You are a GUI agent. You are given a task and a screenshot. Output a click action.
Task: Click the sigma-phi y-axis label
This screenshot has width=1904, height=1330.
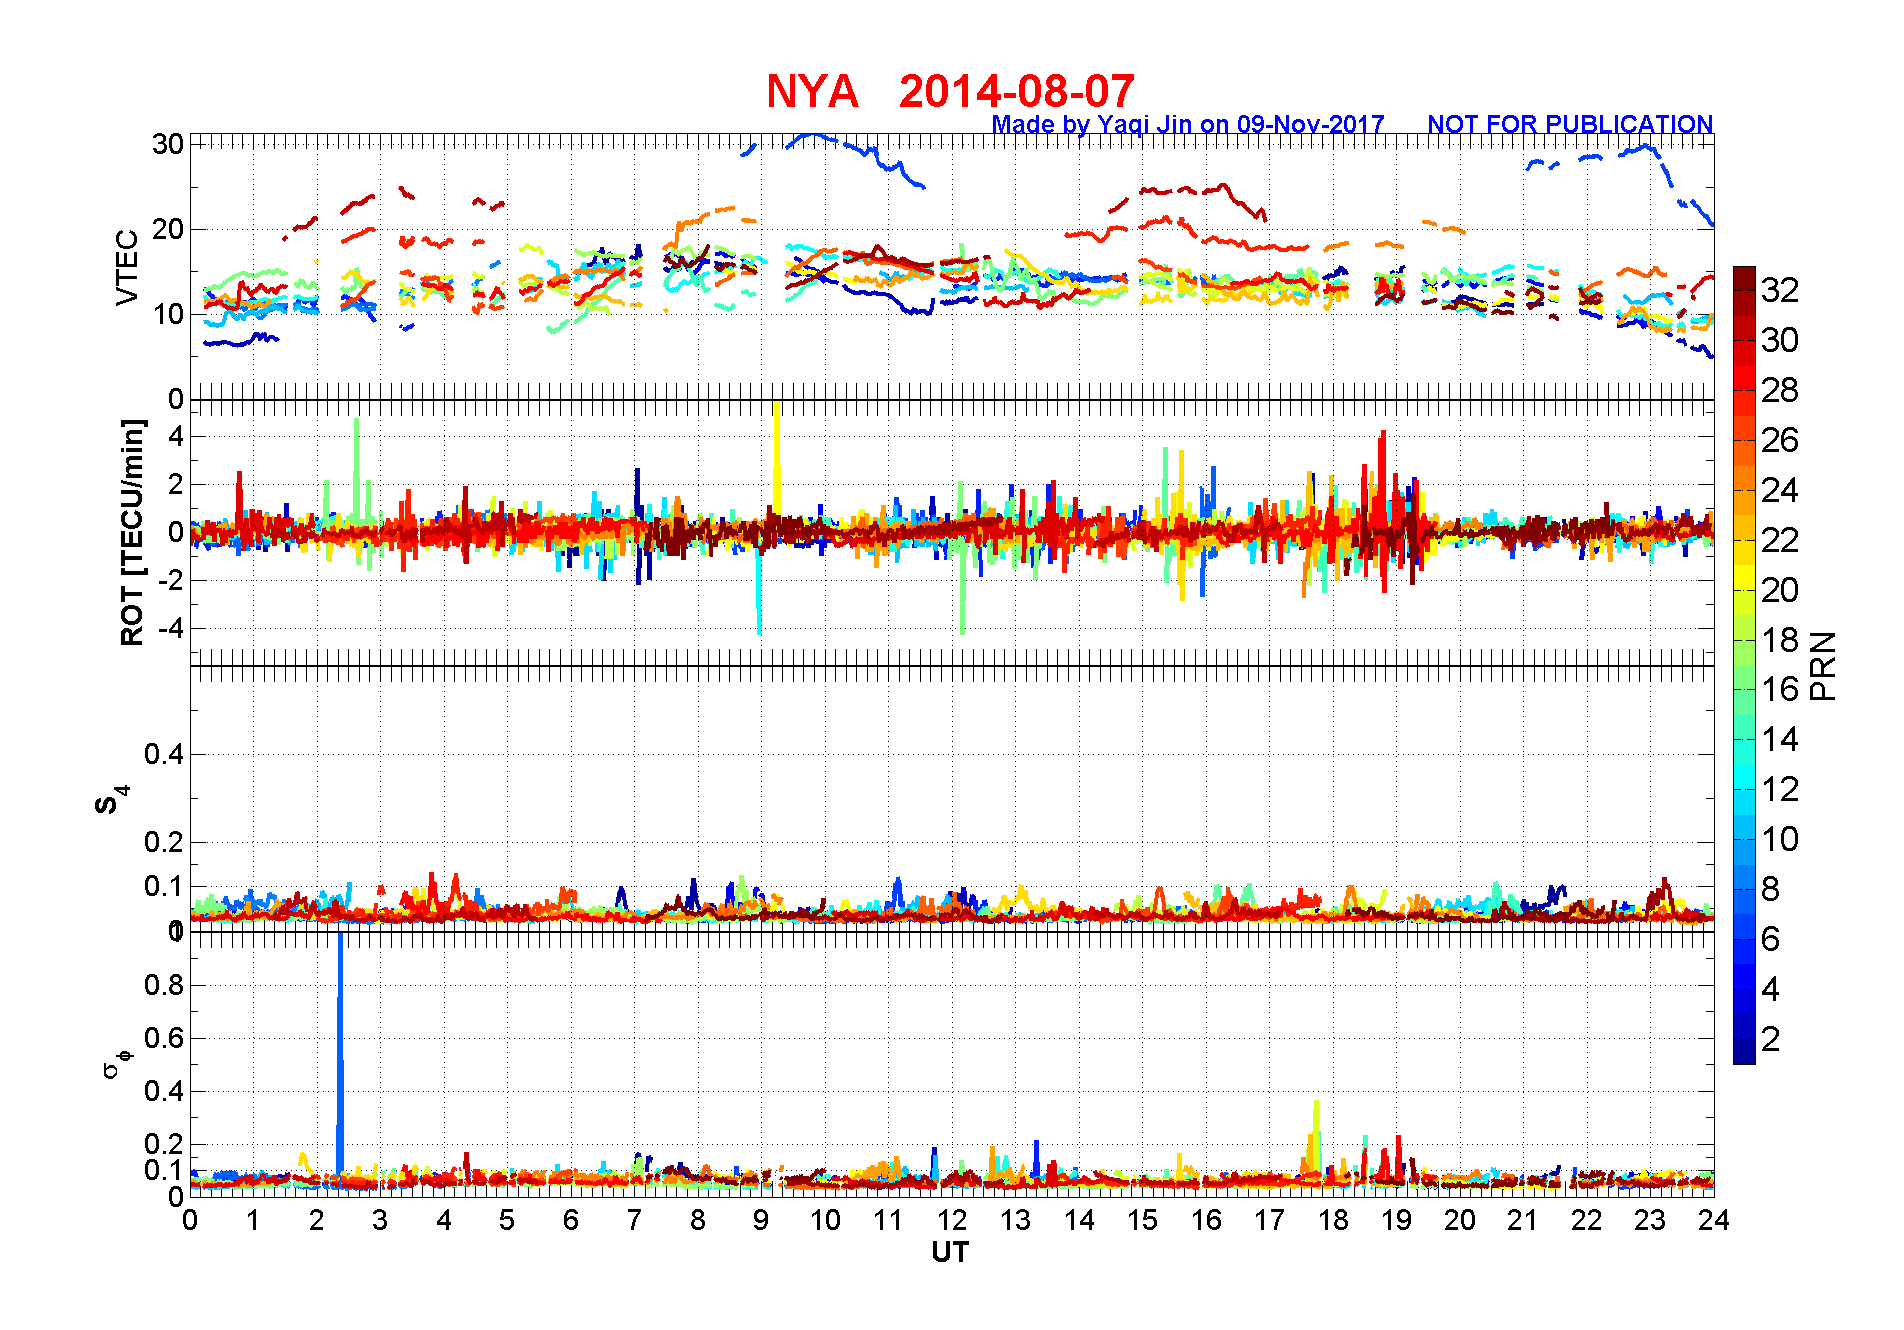pyautogui.click(x=116, y=1063)
